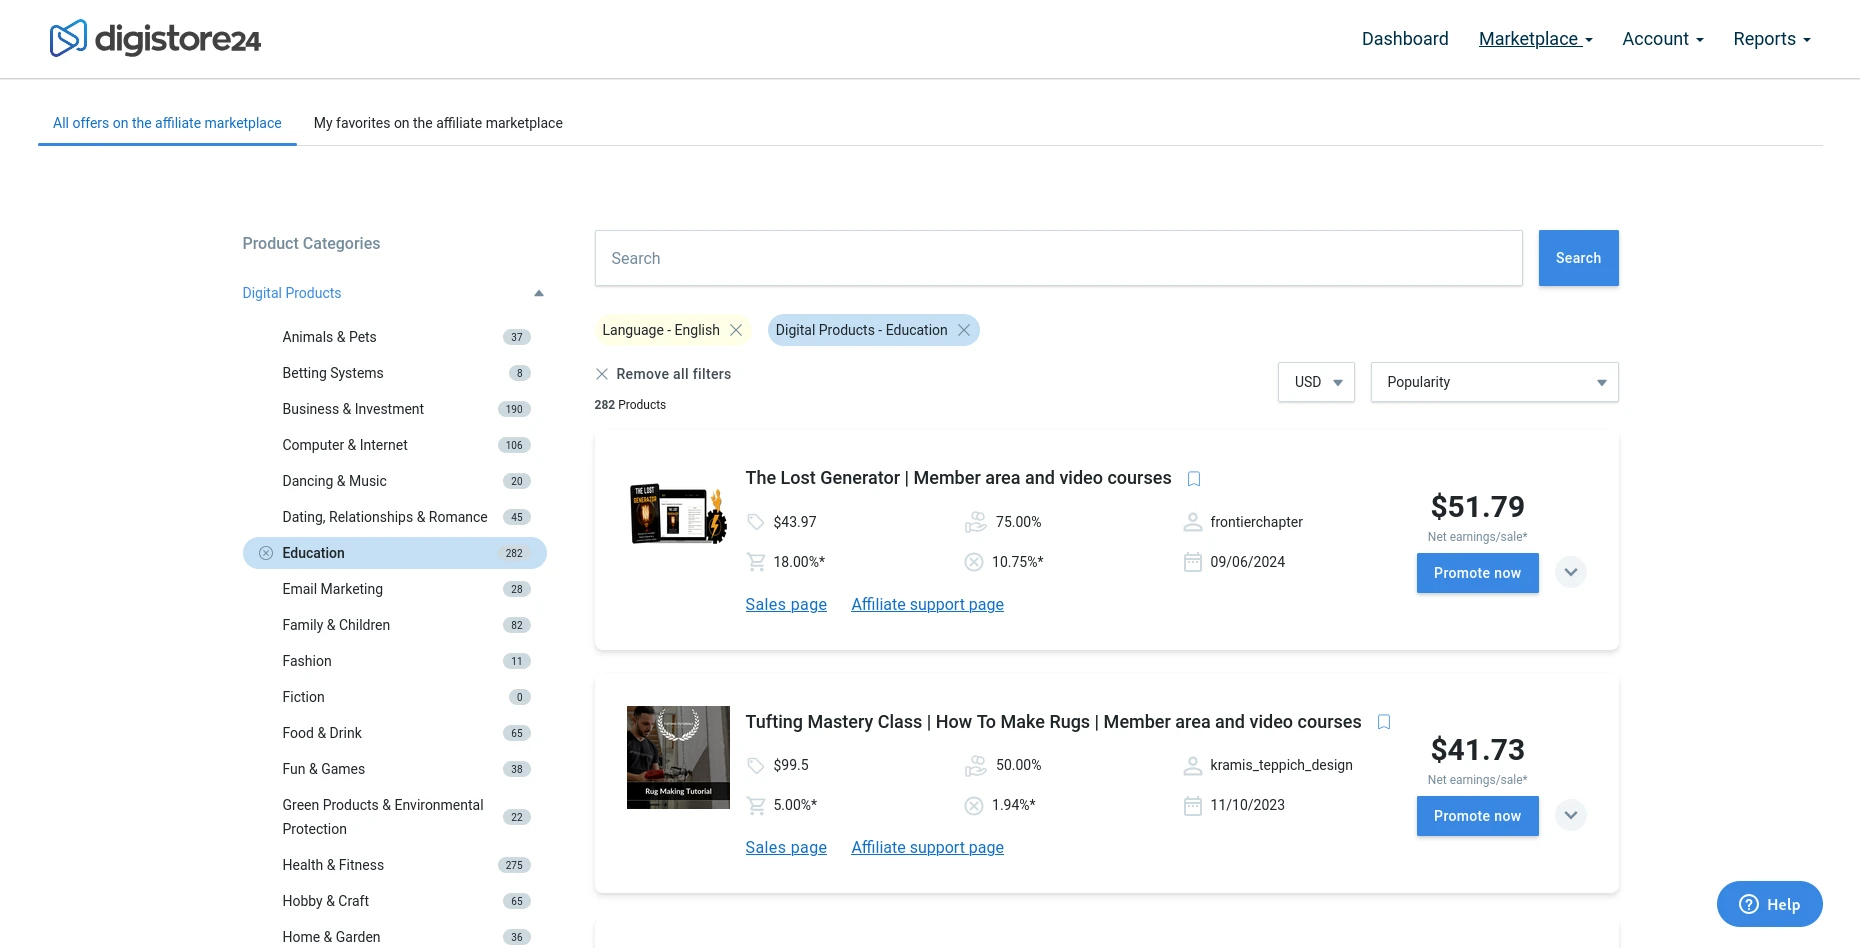The image size is (1860, 948).
Task: Open the USD currency dropdown
Action: (1315, 381)
